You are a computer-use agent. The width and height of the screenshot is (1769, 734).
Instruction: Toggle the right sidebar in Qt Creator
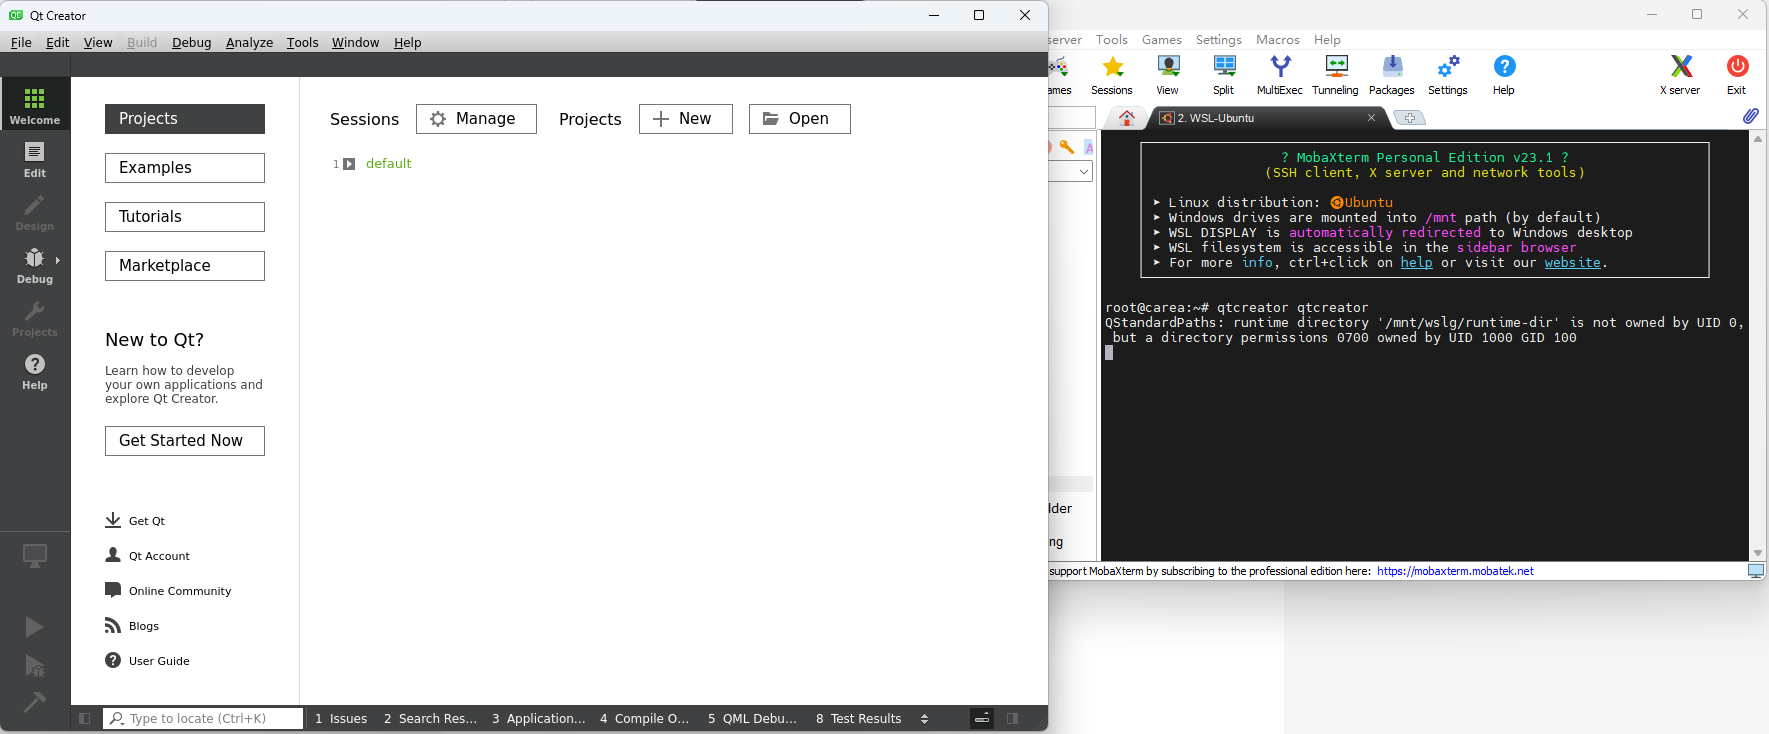tap(1013, 718)
